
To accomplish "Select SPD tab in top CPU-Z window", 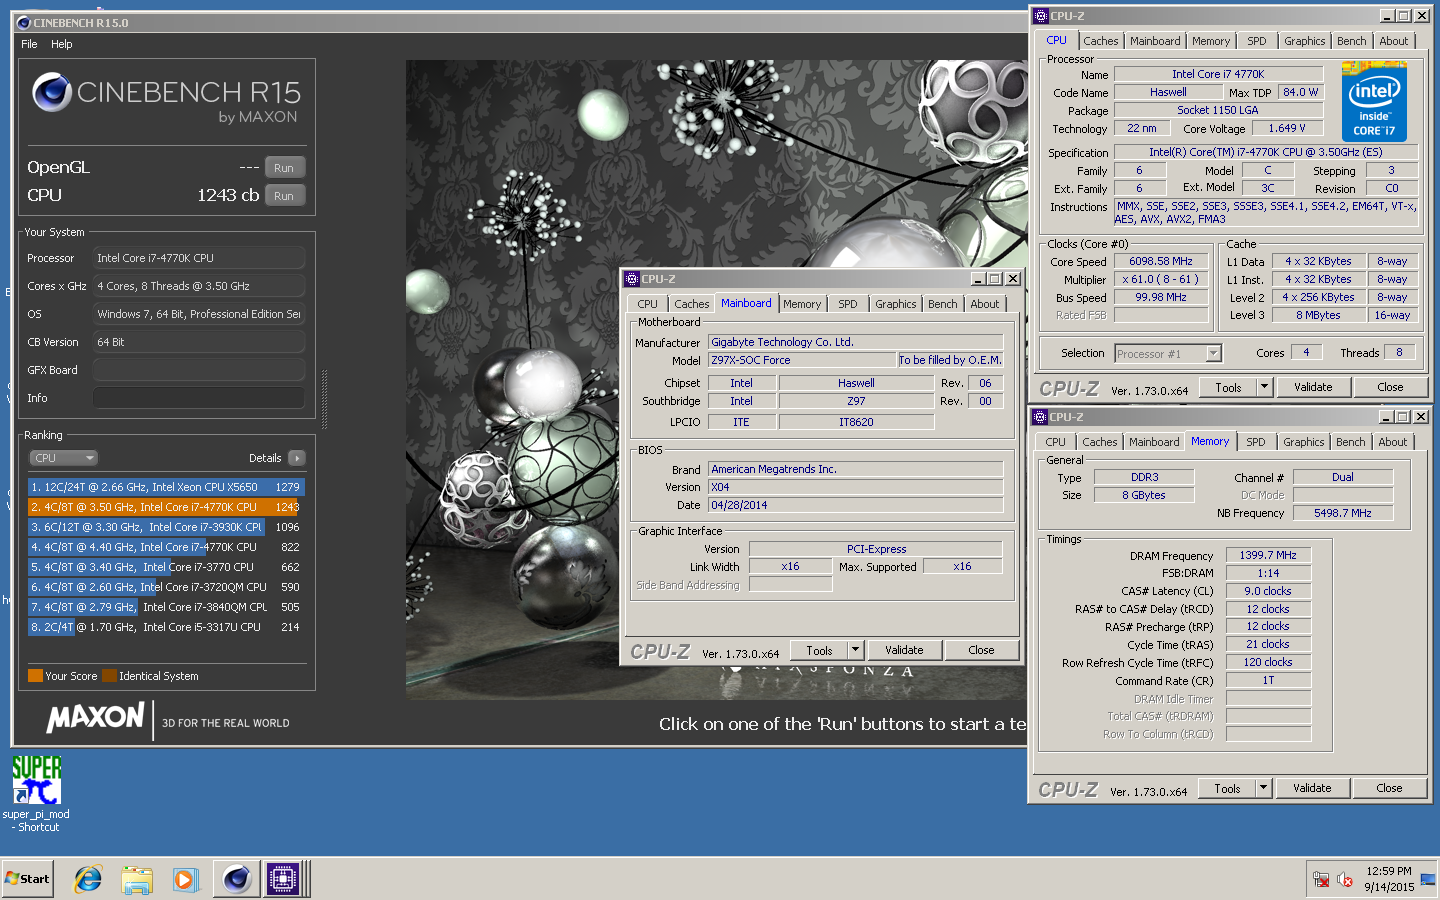I will [x=1257, y=41].
